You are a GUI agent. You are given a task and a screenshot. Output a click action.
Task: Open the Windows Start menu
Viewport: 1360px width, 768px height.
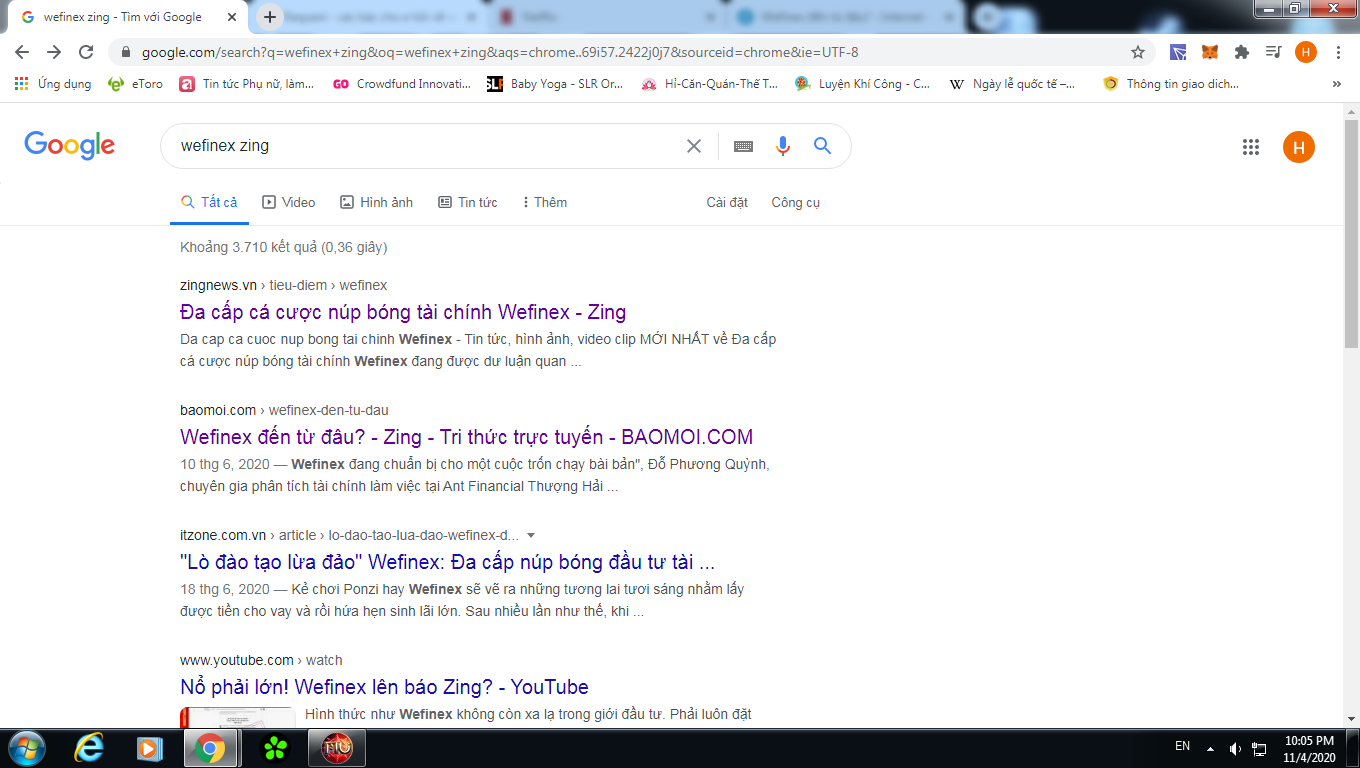pos(25,748)
